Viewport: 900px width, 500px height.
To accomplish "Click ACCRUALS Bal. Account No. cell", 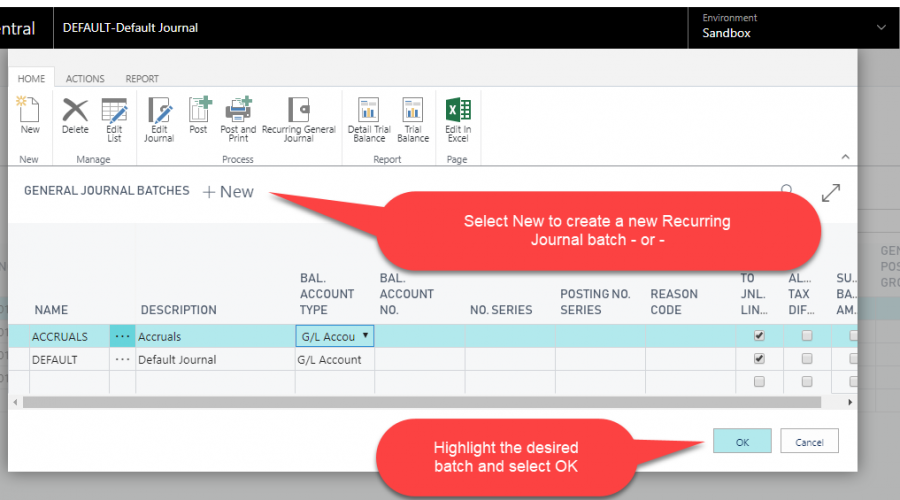I will coord(420,336).
